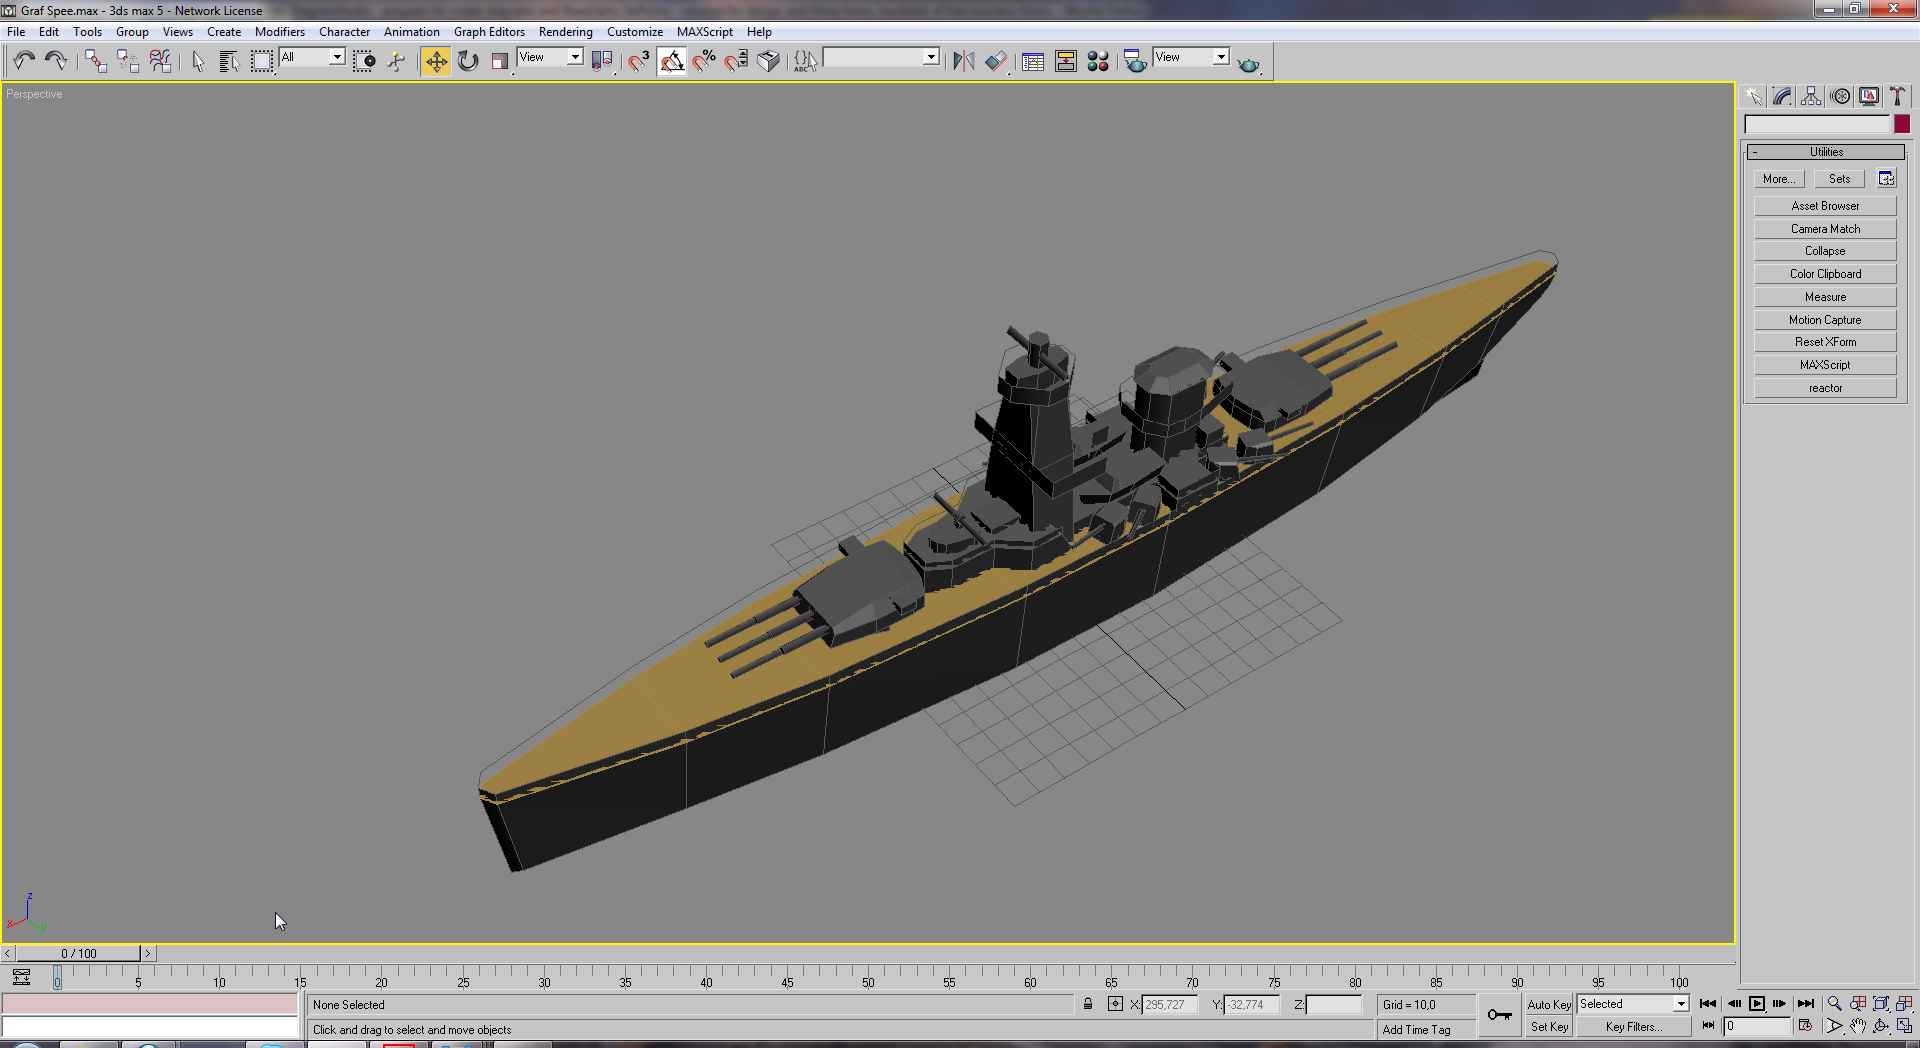Open the key filter Selected dropdown
Viewport: 1920px width, 1048px height.
pos(1633,1004)
